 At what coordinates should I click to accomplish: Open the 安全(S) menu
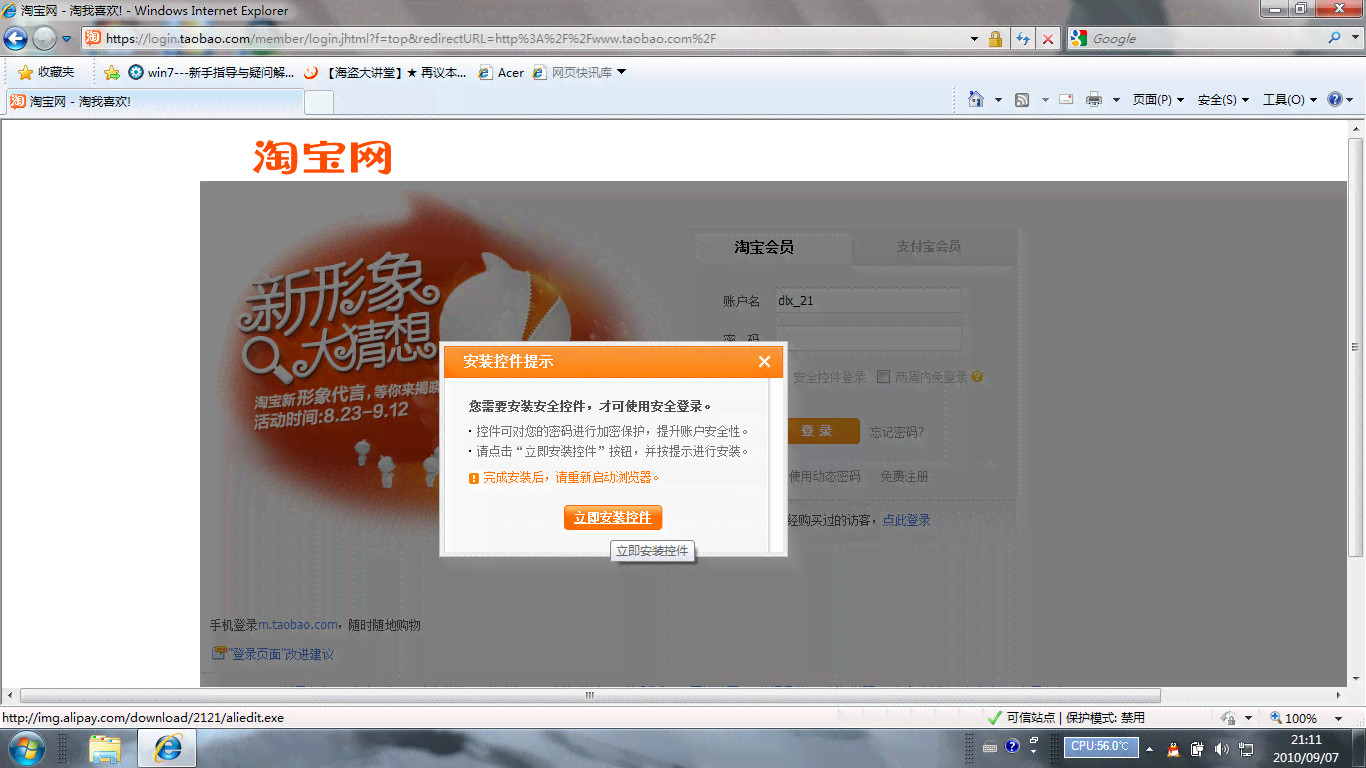1223,100
